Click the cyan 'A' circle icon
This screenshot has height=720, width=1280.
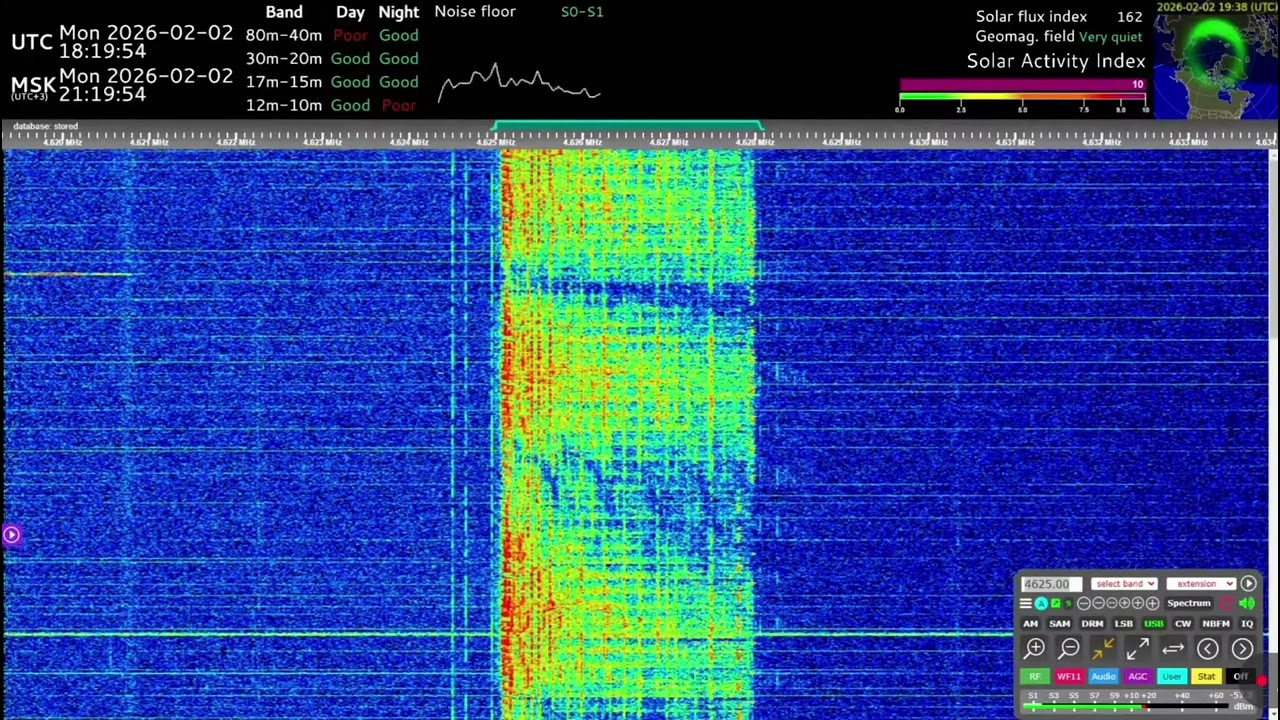pyautogui.click(x=1041, y=603)
